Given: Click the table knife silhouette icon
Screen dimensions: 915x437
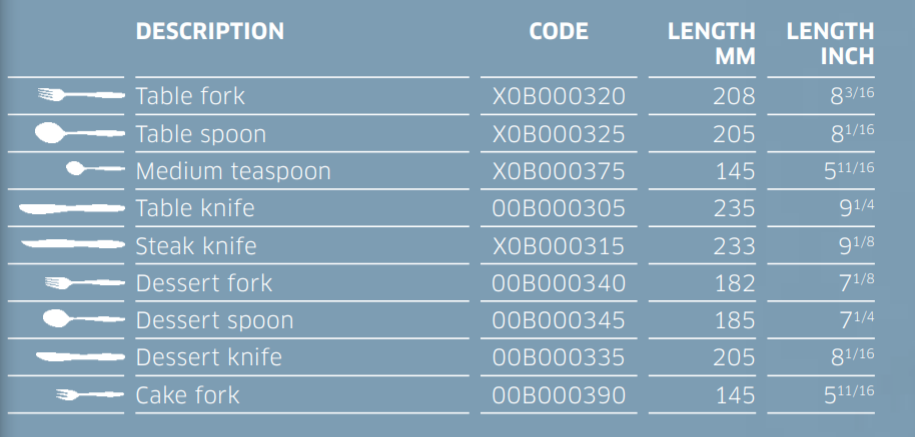Looking at the screenshot, I should [x=72, y=208].
